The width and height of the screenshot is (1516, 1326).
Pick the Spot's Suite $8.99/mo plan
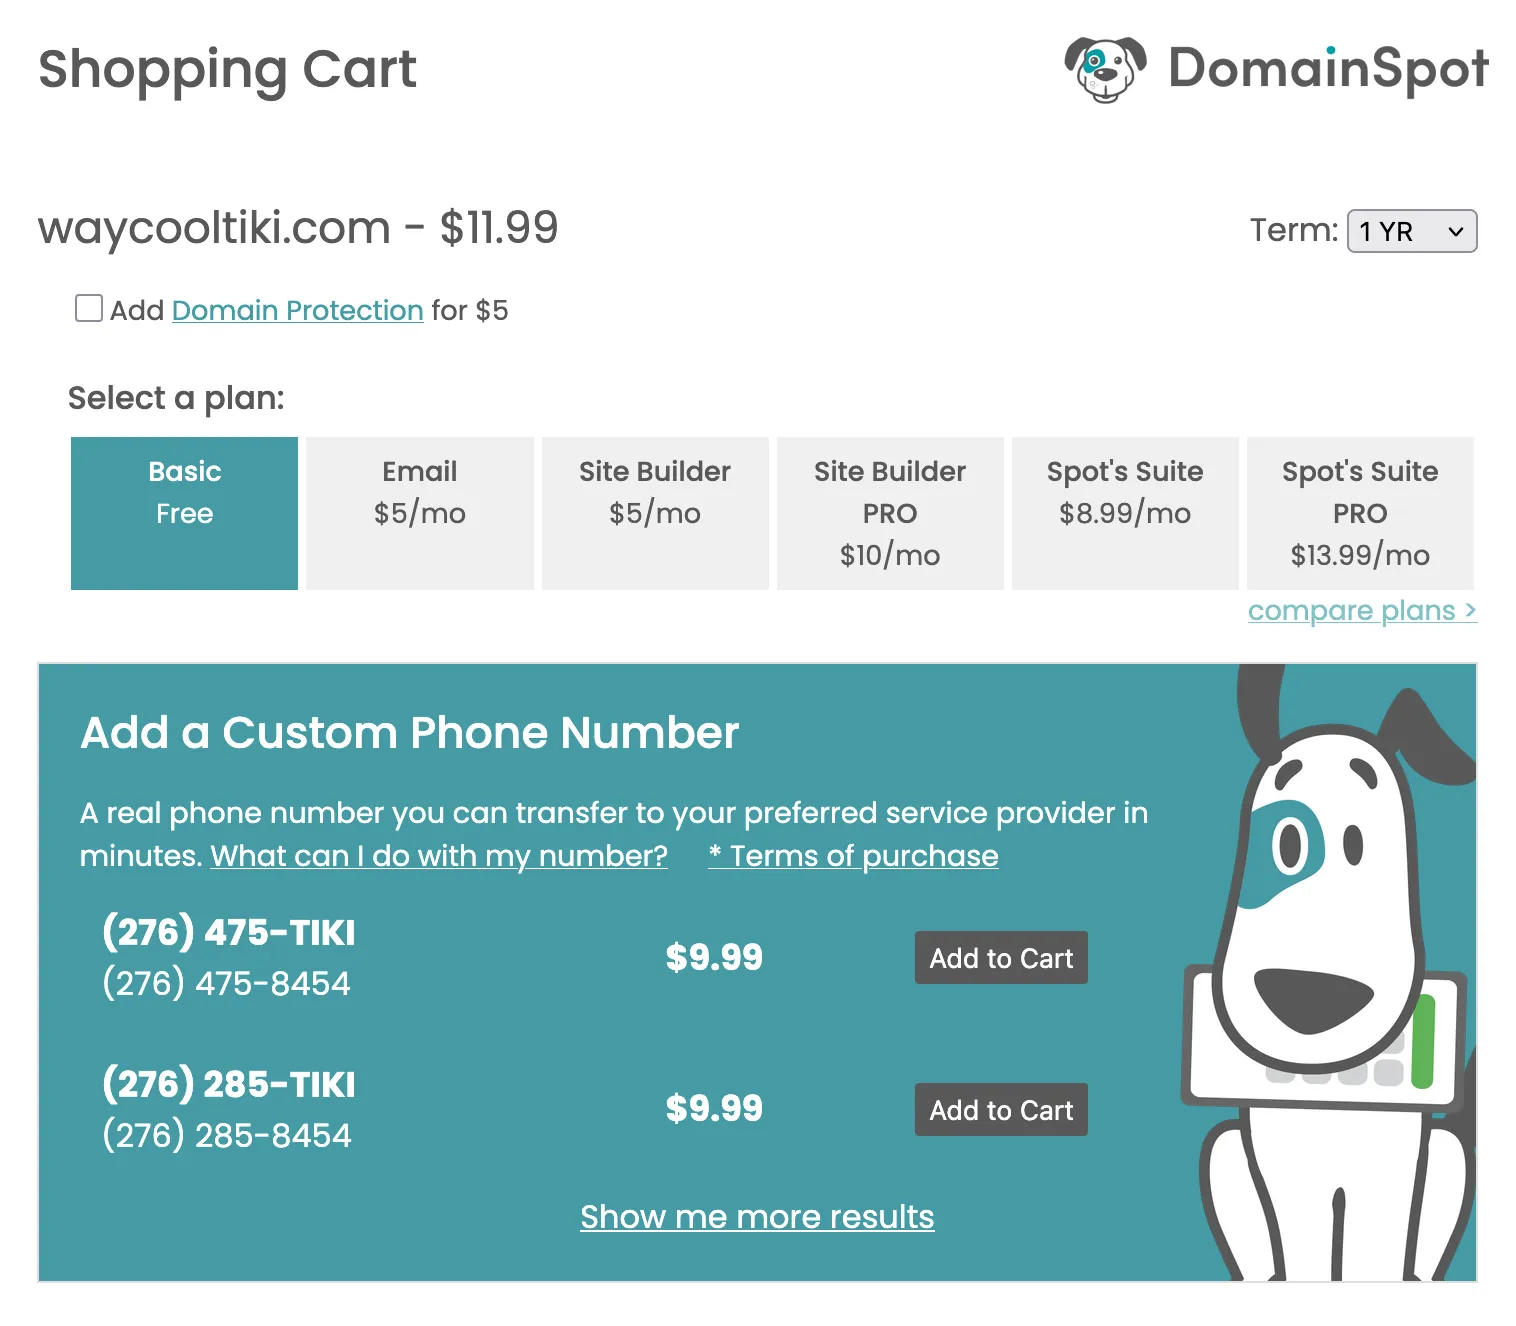[1125, 513]
